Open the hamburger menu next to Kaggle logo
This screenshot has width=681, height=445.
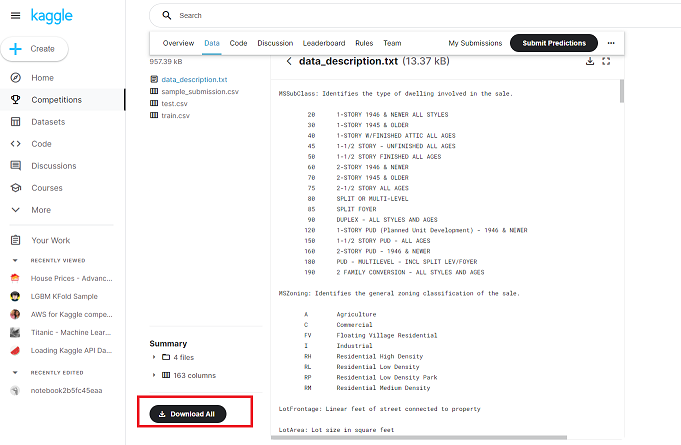16,16
